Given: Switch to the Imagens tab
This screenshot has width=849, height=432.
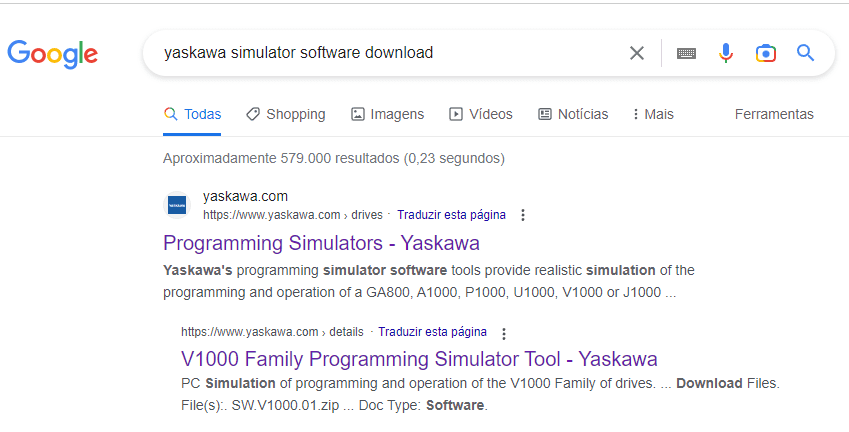Looking at the screenshot, I should tap(387, 114).
